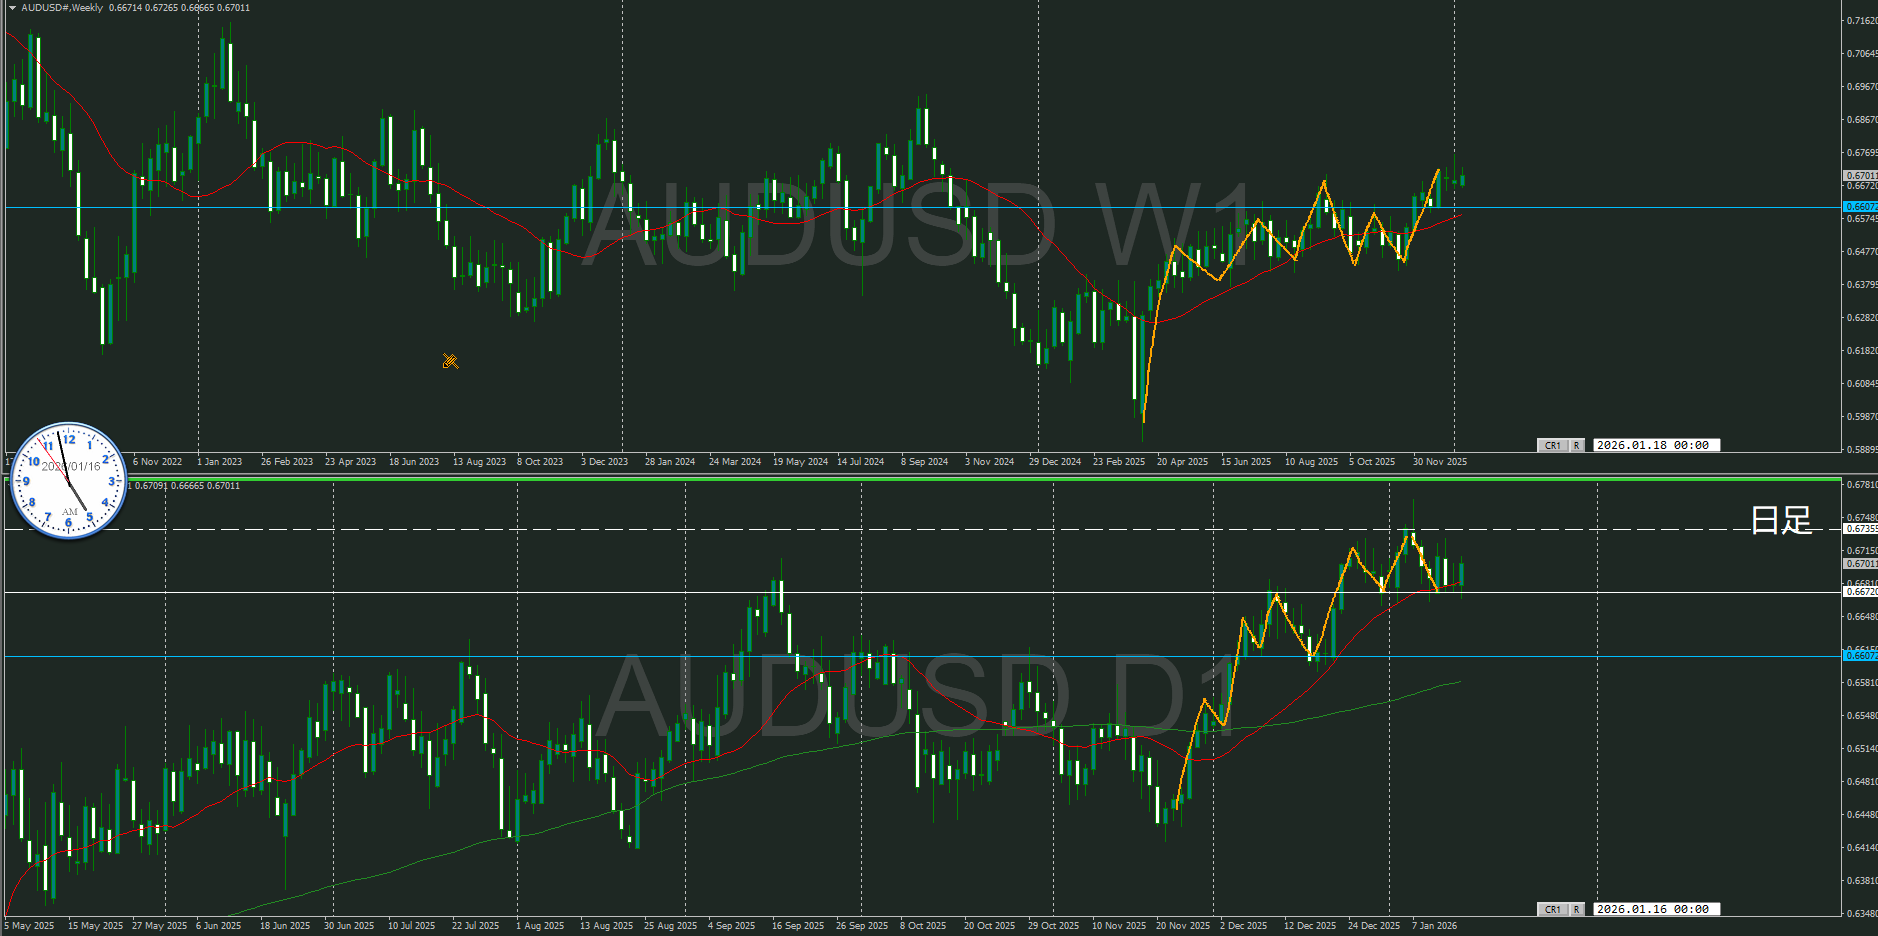
Task: Click the 0.67011 current price label on weekly axis
Action: click(1860, 175)
